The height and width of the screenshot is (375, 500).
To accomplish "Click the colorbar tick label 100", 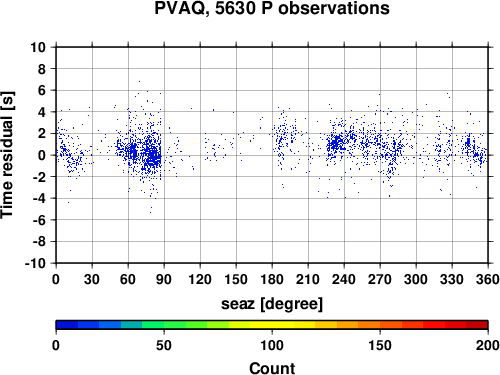I will [272, 346].
